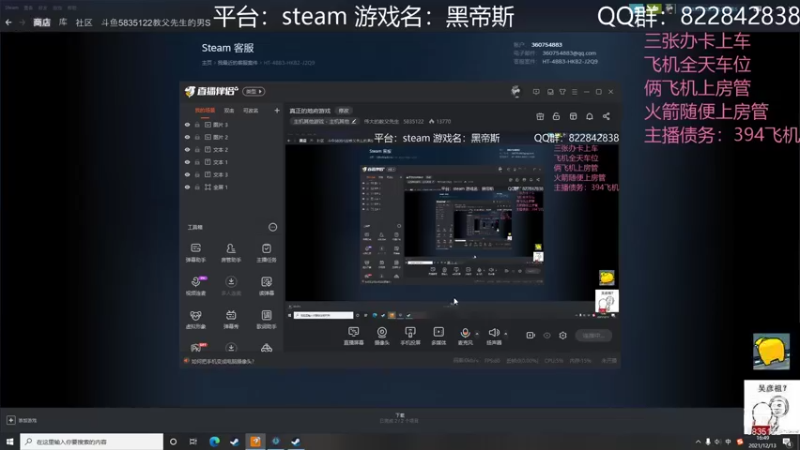Image resolution: width=800 pixels, height=450 pixels.
Task: Open the 读弹幕 tool icon
Action: click(266, 286)
